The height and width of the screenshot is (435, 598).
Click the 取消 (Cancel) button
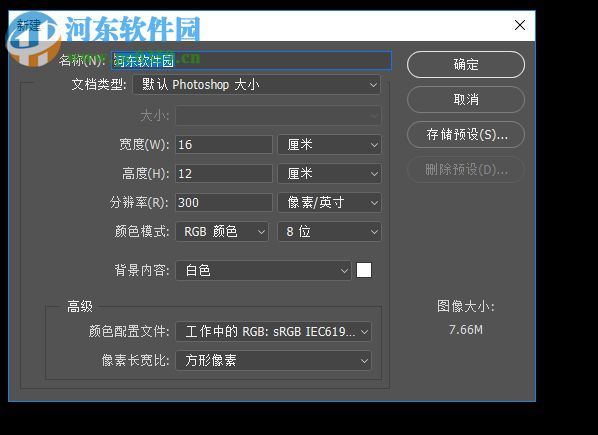[466, 100]
